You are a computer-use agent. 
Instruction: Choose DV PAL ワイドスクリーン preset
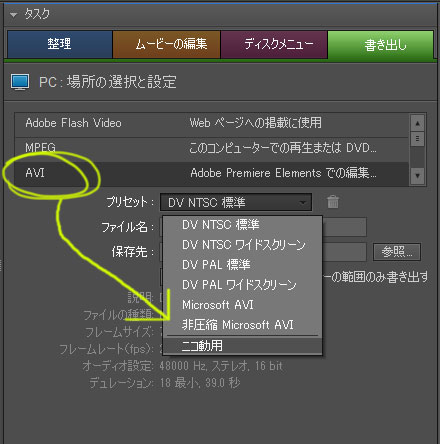[x=243, y=285]
